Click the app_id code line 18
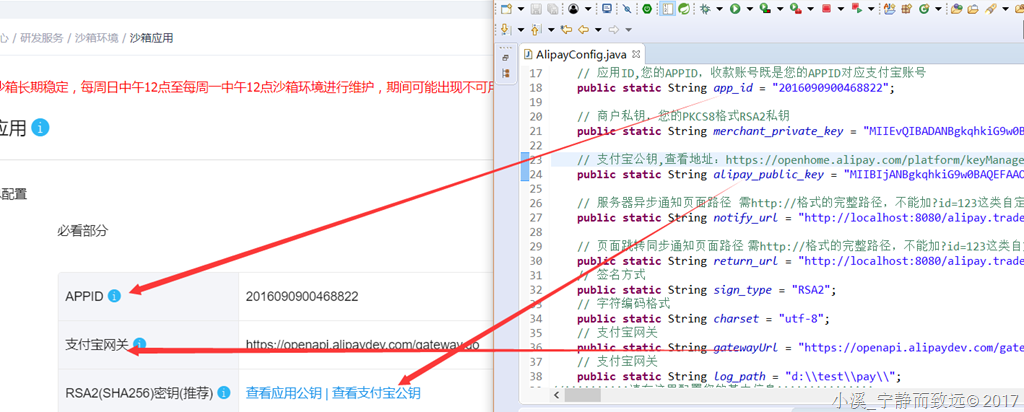The image size is (1024, 412). coord(736,88)
